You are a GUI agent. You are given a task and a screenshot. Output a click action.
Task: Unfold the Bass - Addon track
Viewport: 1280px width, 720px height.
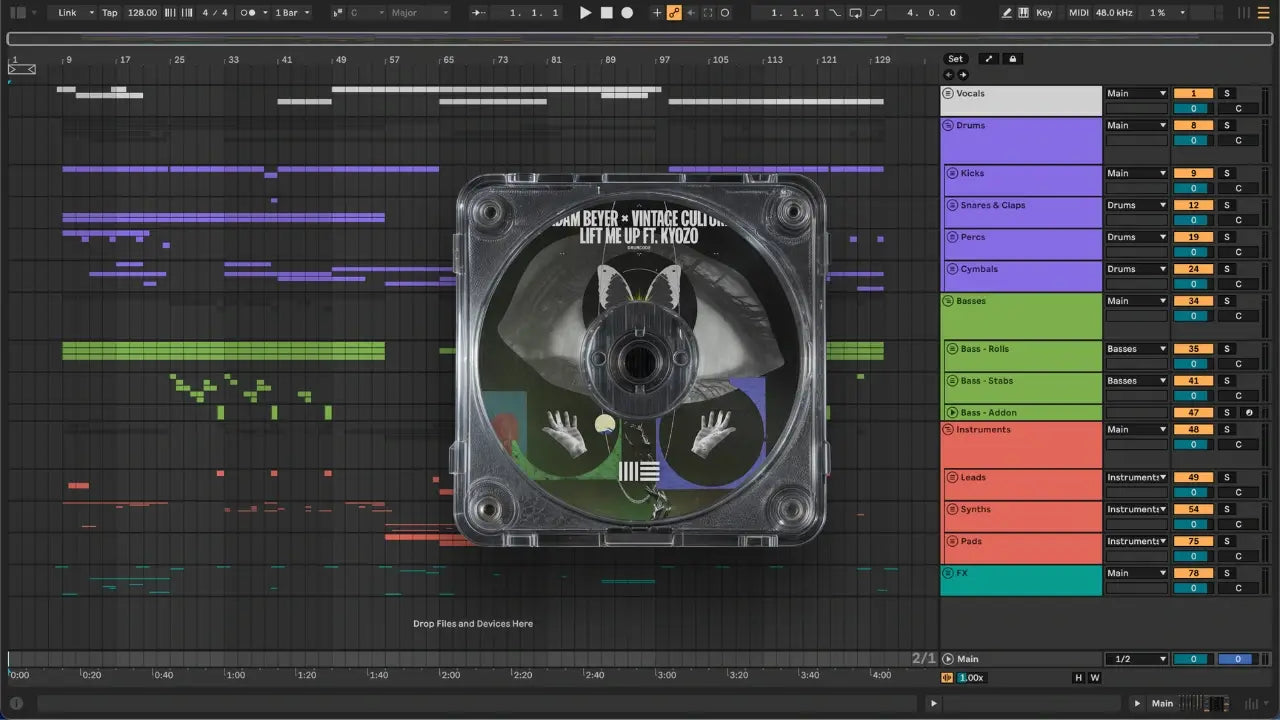(952, 413)
